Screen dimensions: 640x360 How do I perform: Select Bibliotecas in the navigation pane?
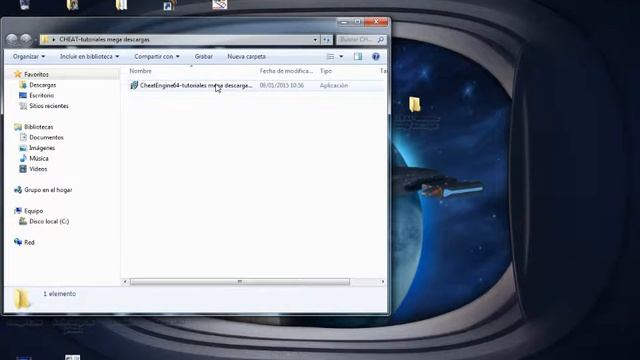39,127
